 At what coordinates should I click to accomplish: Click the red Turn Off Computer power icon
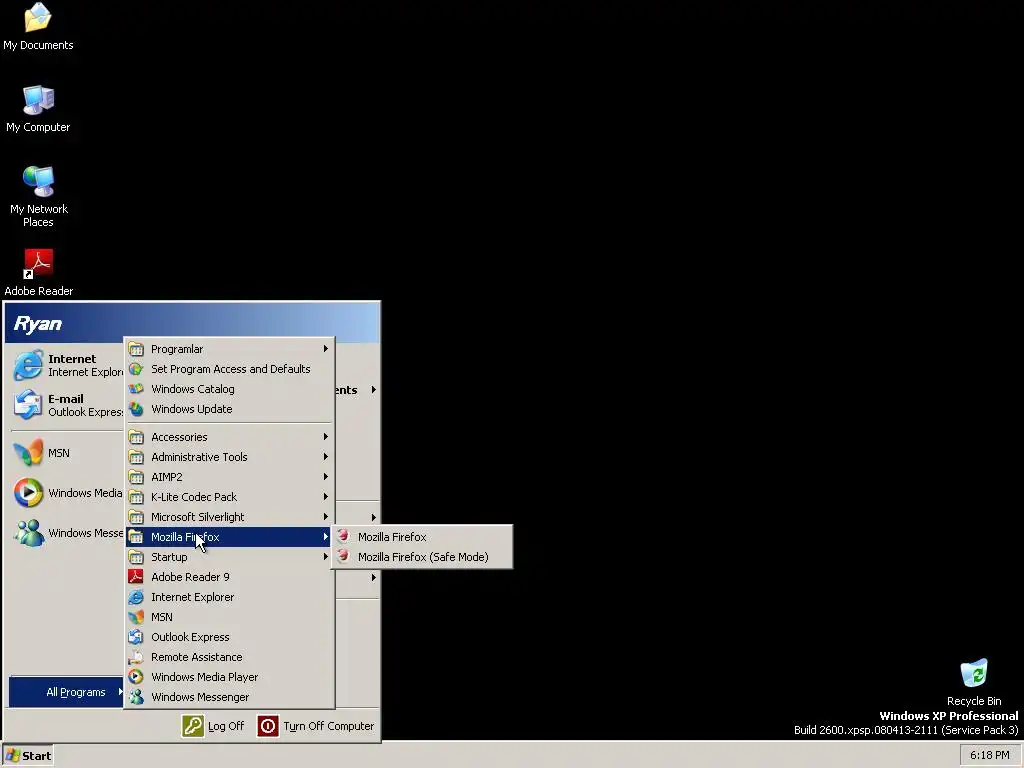[x=268, y=726]
